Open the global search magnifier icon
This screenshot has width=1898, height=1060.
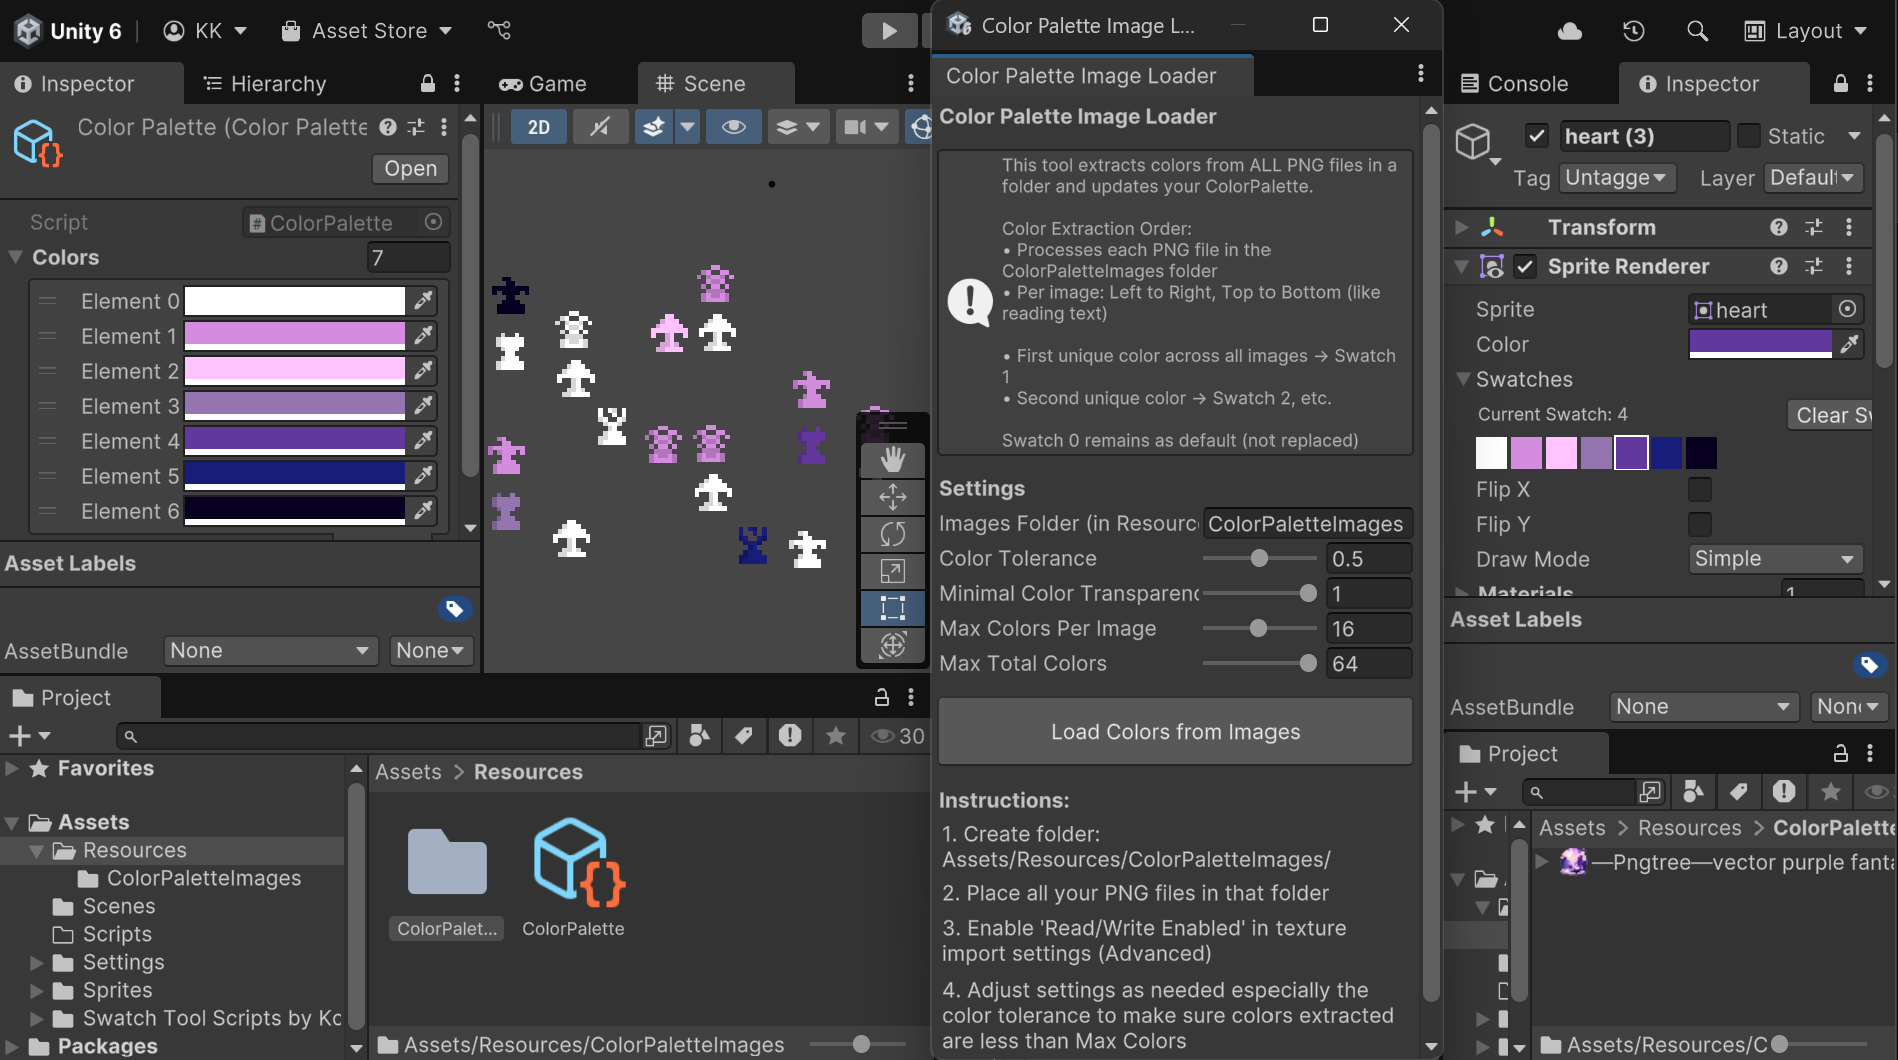click(x=1697, y=31)
